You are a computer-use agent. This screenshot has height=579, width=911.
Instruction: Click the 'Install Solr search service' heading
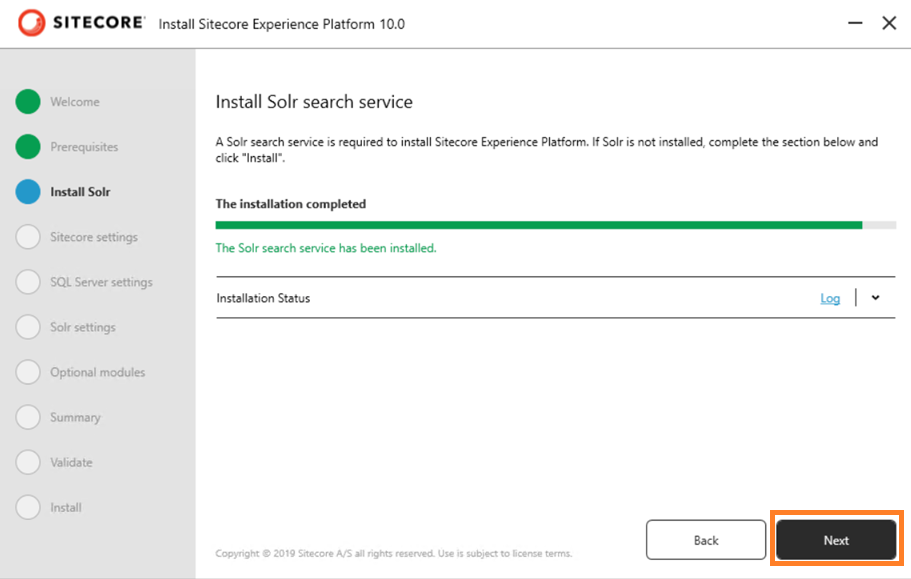point(314,102)
